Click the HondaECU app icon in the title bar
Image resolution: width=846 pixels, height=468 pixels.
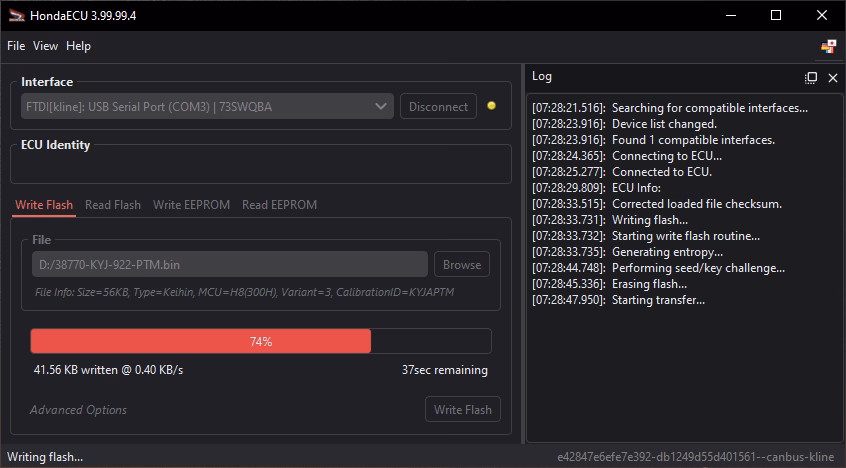point(15,15)
